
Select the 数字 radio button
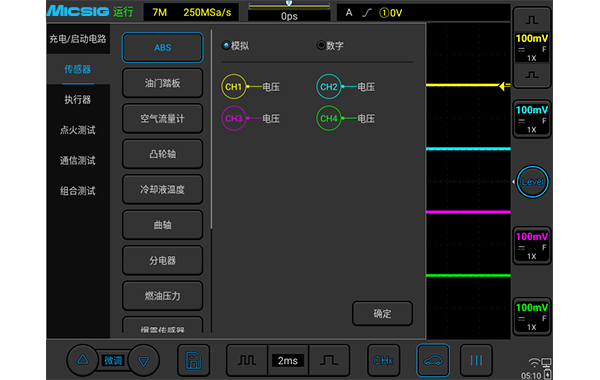click(321, 46)
